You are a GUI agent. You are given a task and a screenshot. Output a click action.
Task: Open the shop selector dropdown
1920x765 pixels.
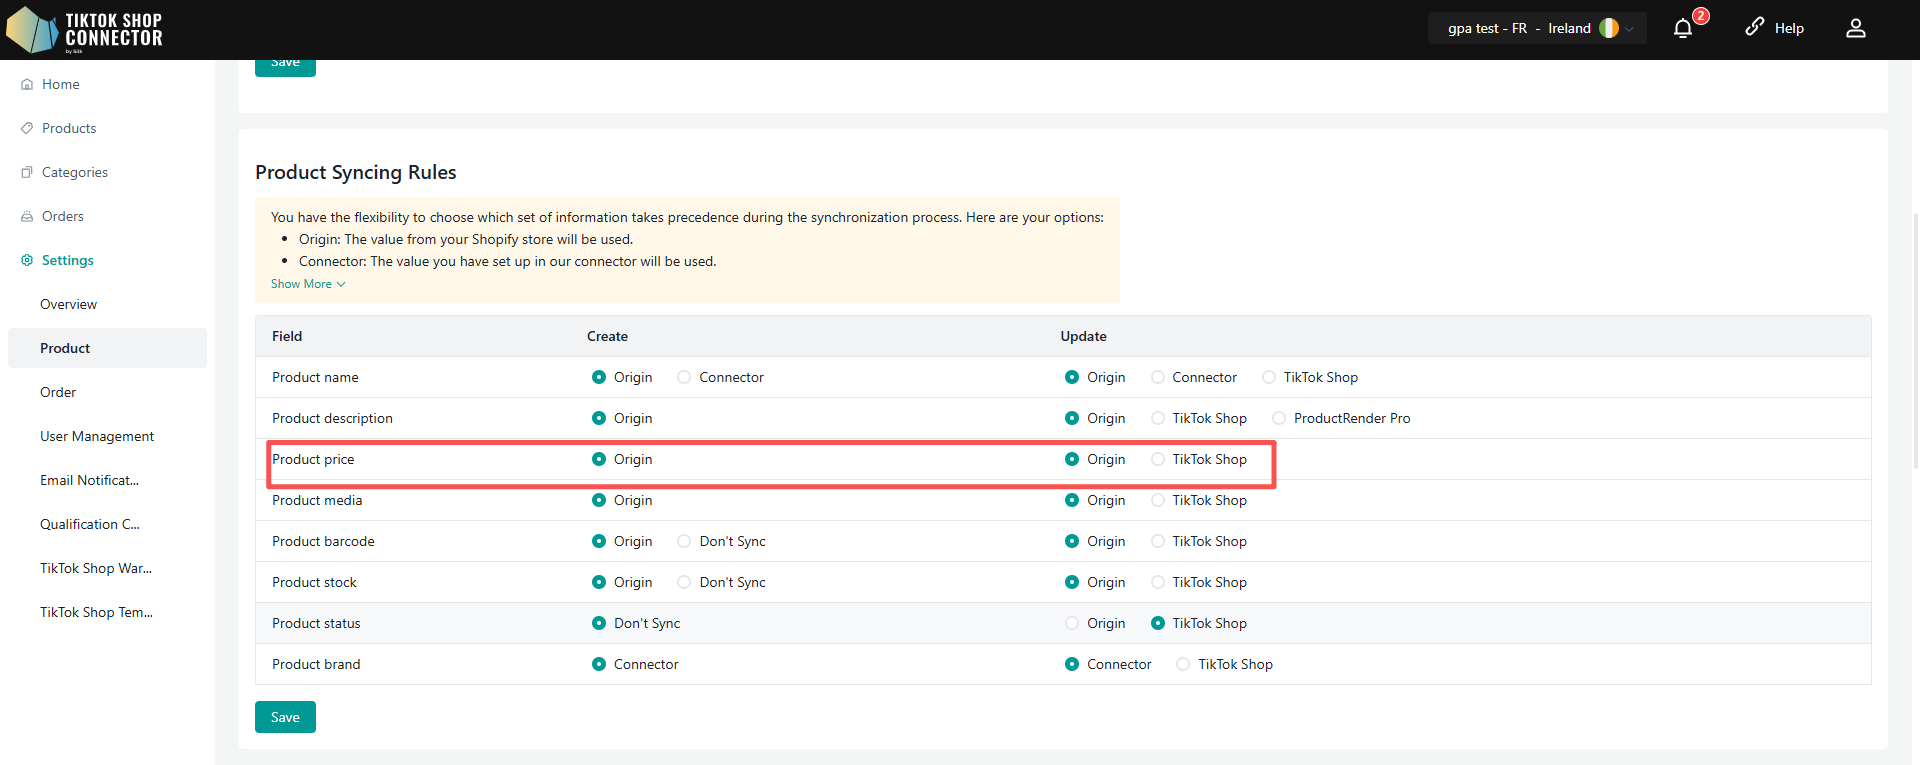coord(1537,28)
